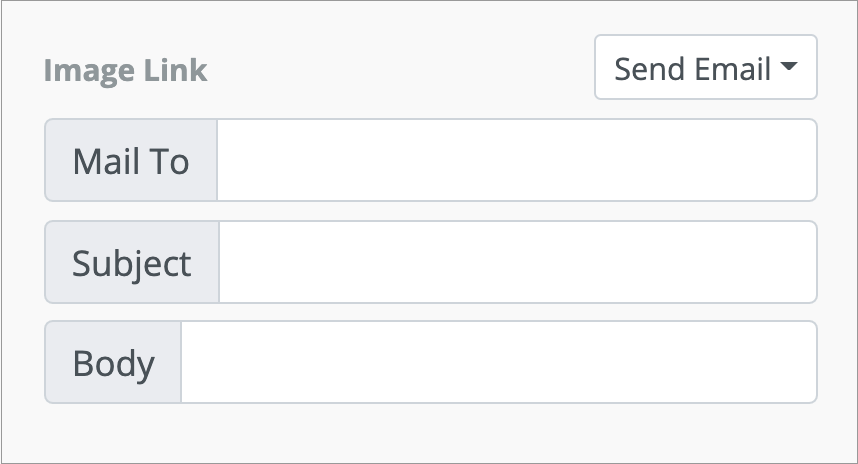Click the caret arrow beside Send Email
The image size is (858, 464).
click(x=788, y=68)
